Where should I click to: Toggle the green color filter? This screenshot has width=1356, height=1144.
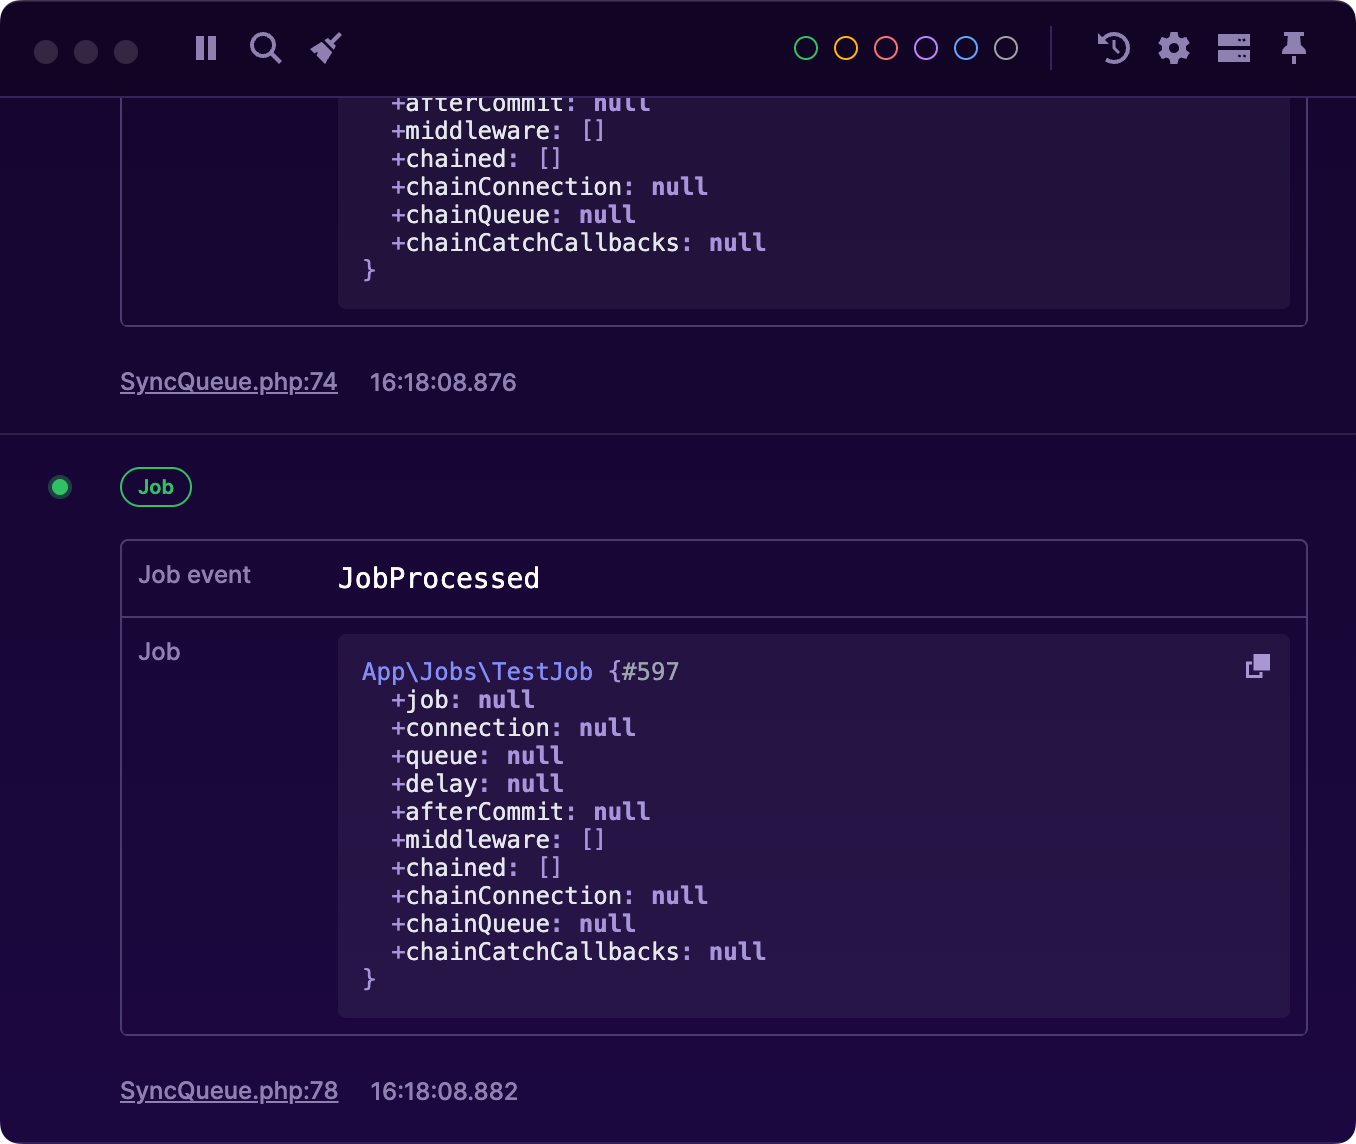click(x=805, y=47)
